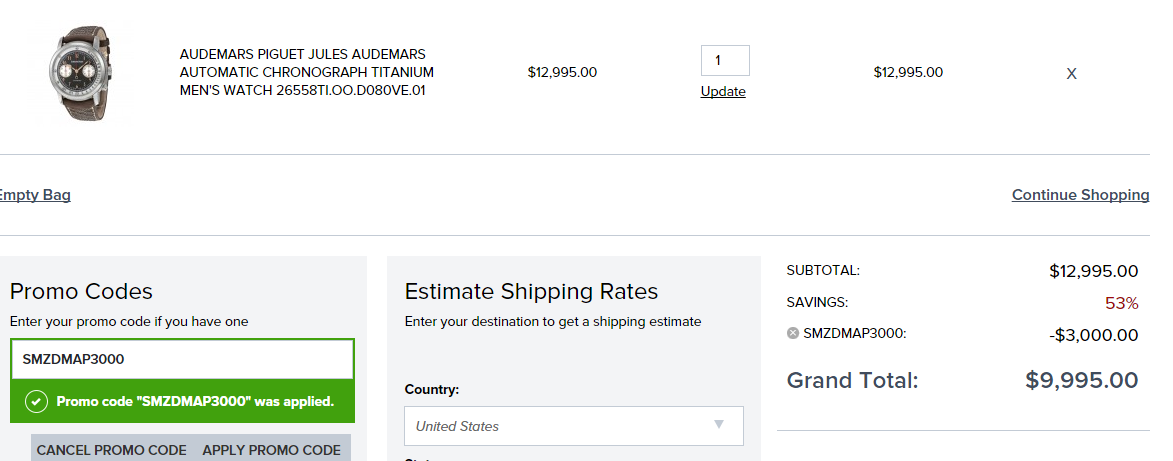Image resolution: width=1173 pixels, height=461 pixels.
Task: Focus the quantity field showing 1
Action: tap(725, 61)
